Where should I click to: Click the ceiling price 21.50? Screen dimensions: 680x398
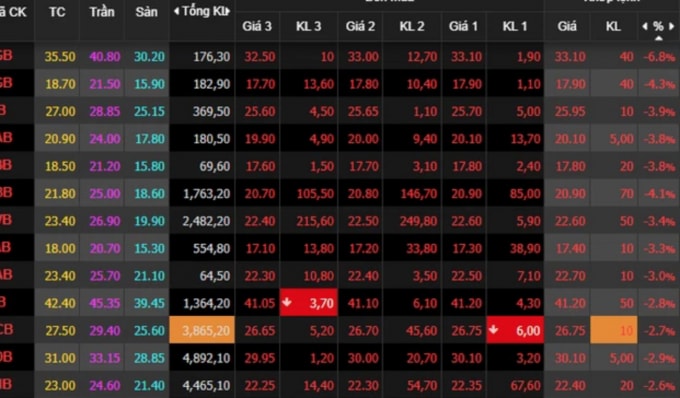[105, 84]
